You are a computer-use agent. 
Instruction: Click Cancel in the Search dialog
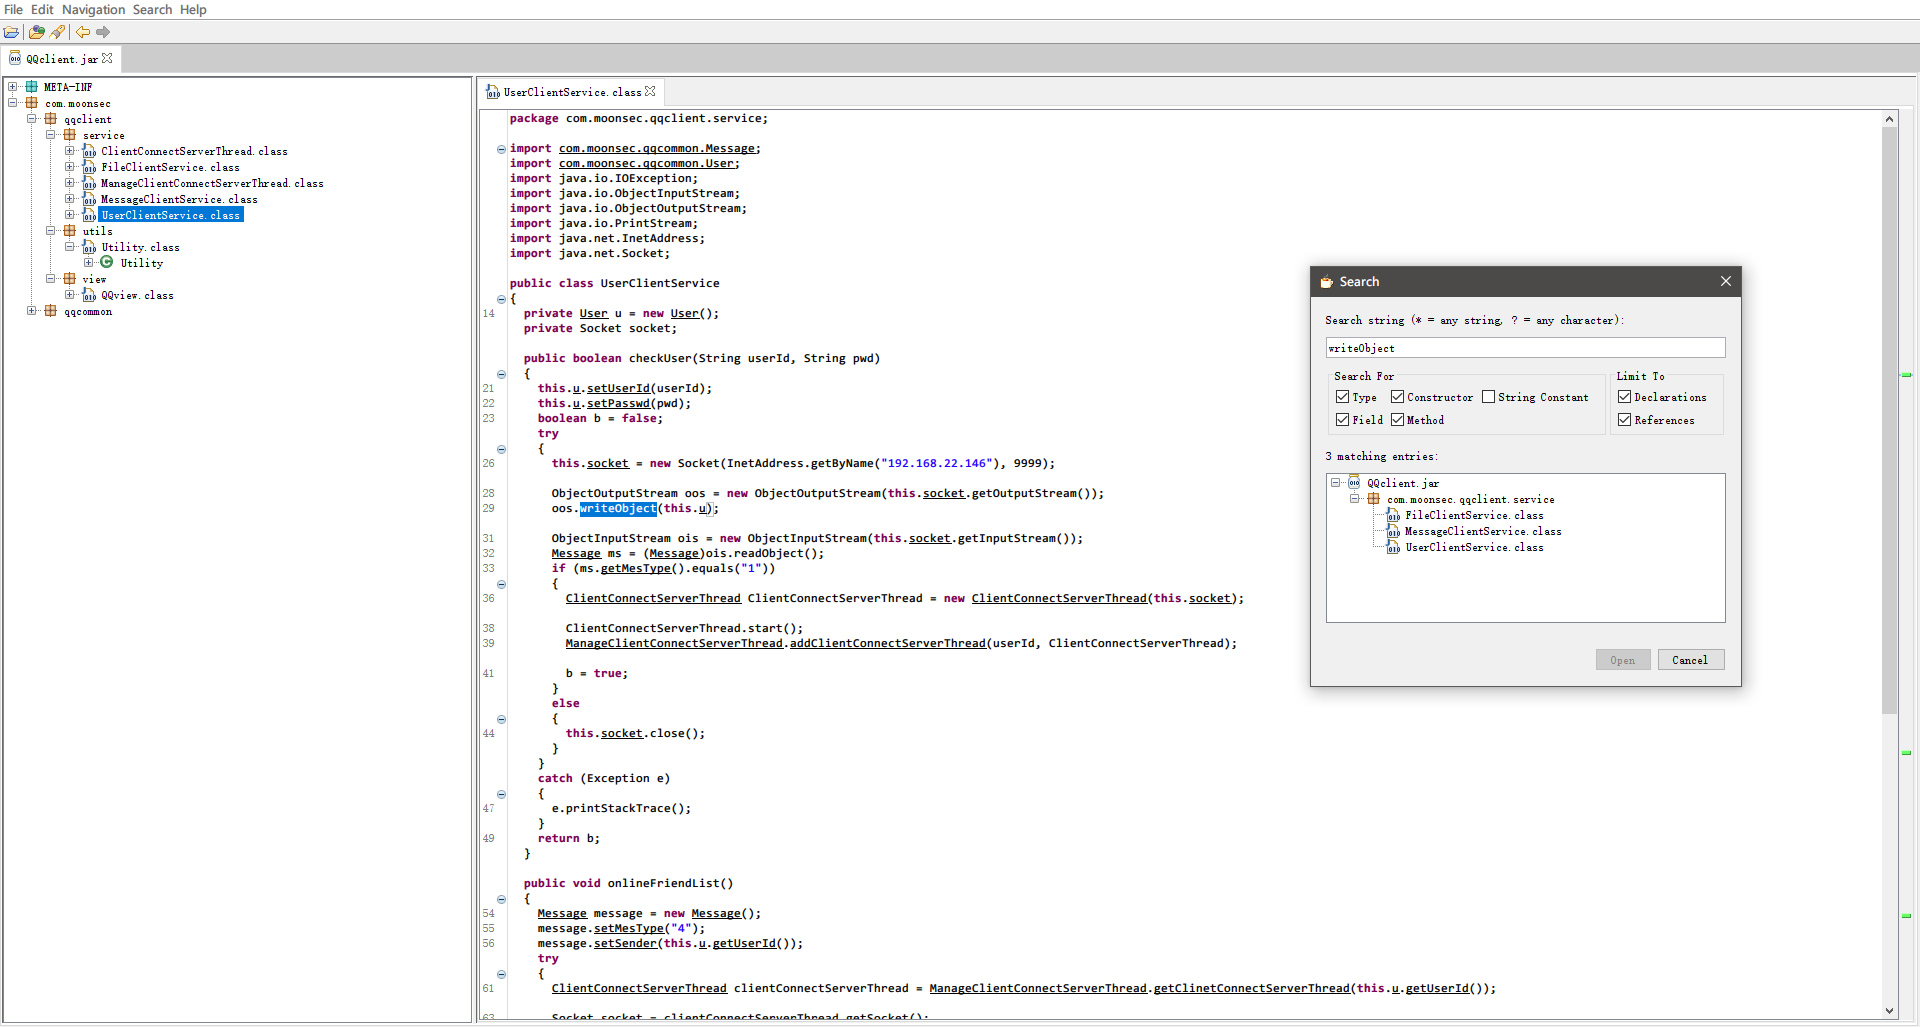(x=1690, y=660)
